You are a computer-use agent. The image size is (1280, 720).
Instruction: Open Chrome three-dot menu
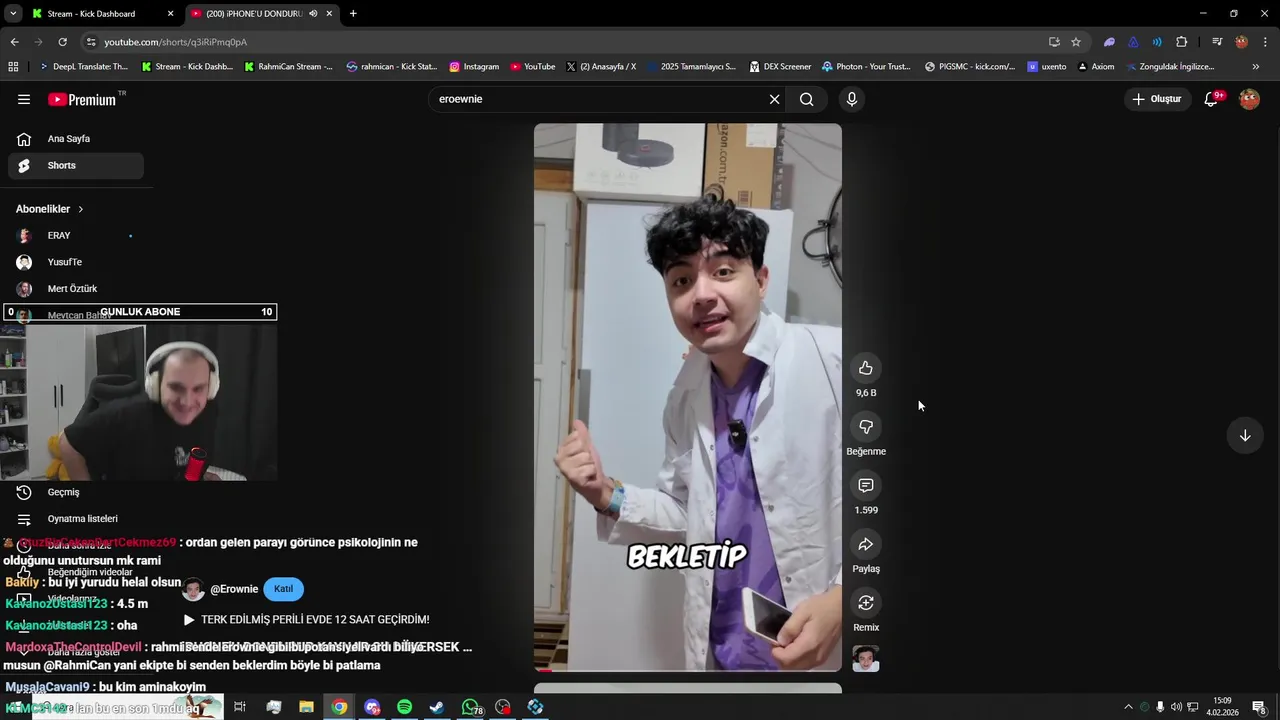pos(1266,42)
